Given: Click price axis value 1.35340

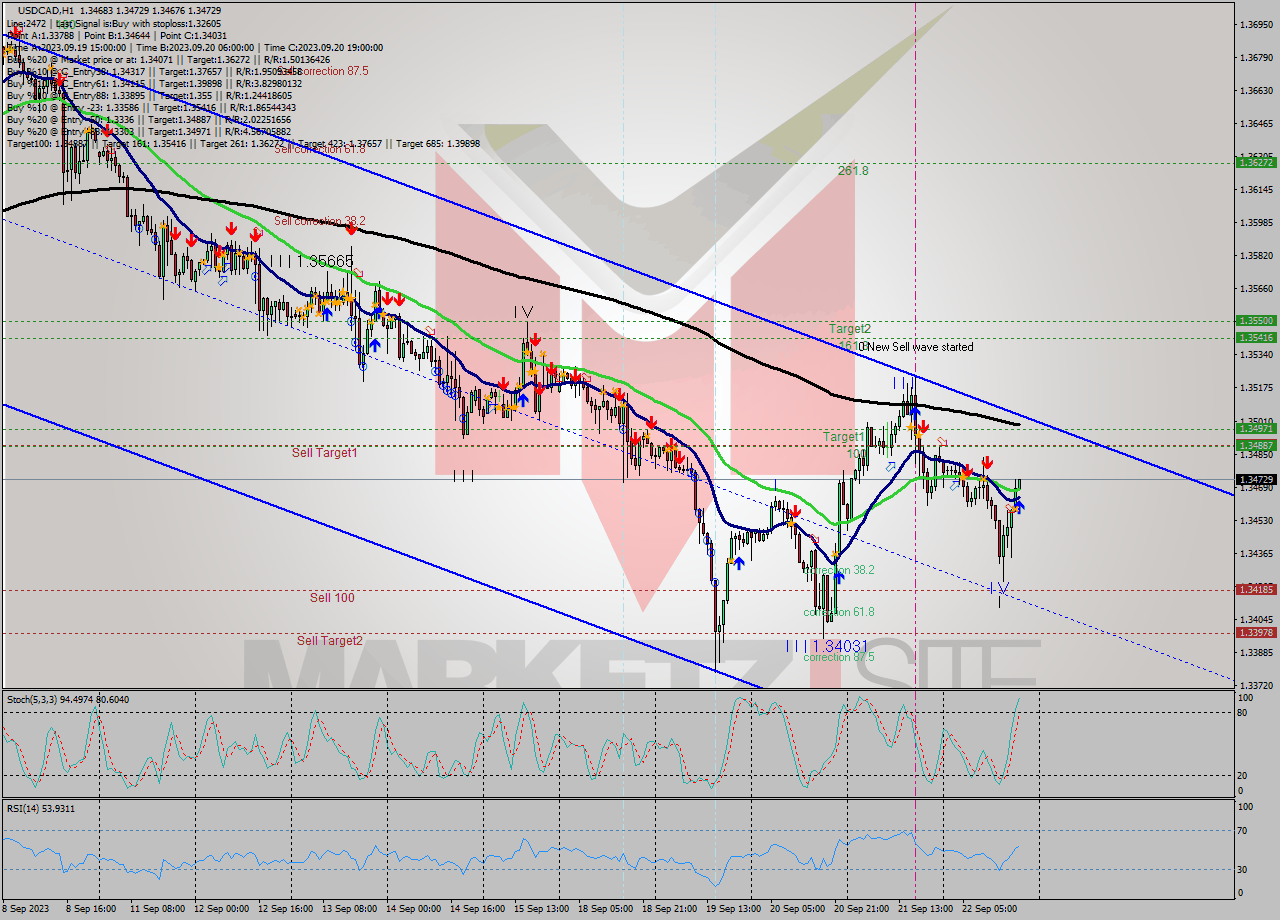Looking at the screenshot, I should tap(1257, 354).
